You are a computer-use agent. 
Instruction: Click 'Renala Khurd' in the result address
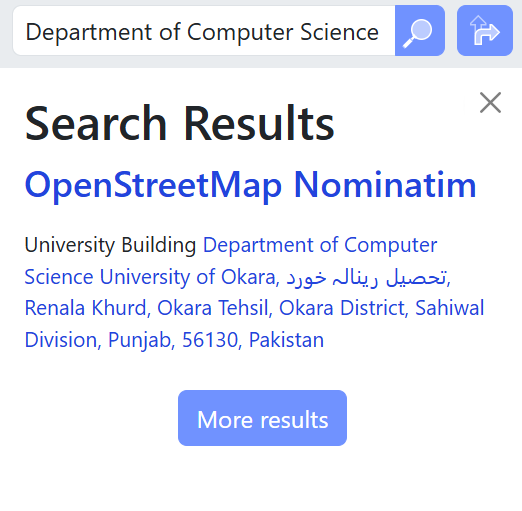tap(86, 308)
